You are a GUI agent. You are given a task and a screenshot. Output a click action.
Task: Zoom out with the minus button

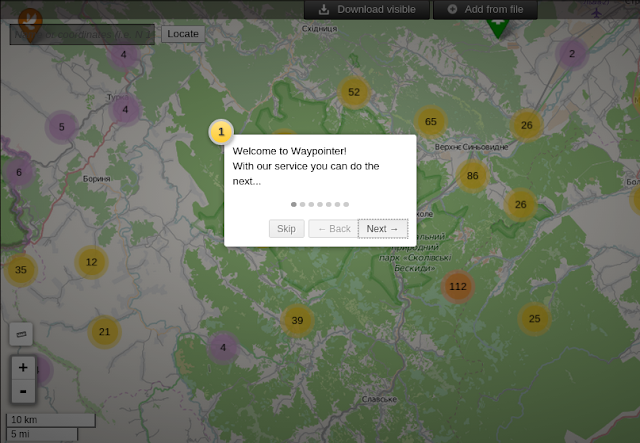[x=23, y=391]
